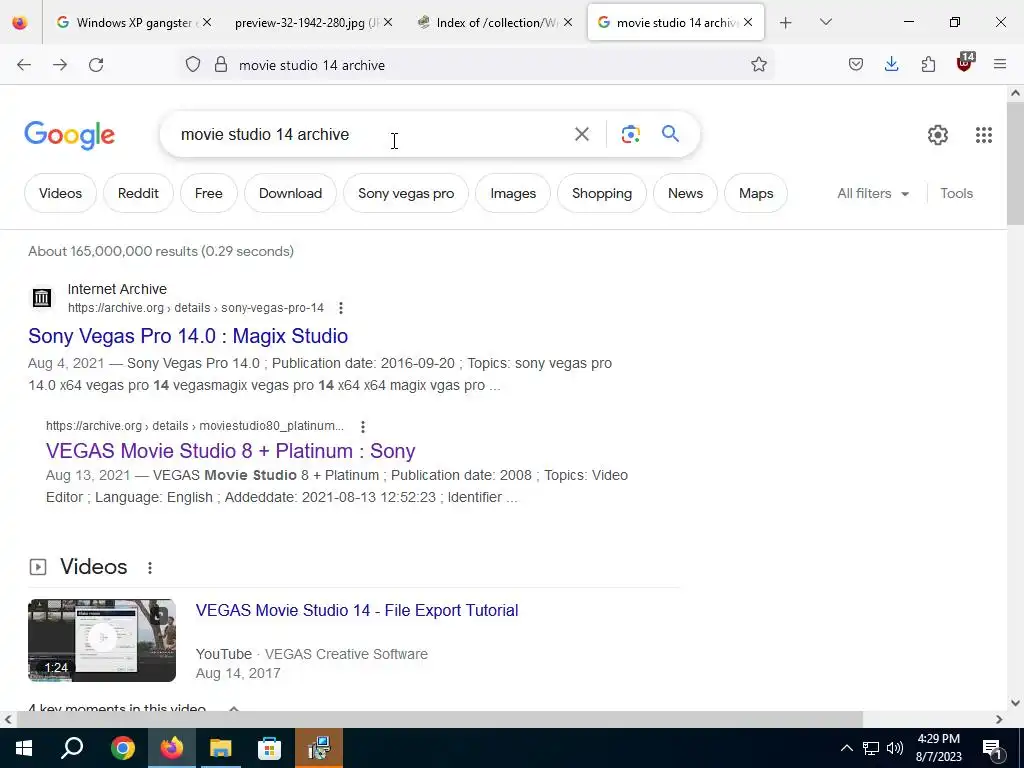Open the Google apps grid
The width and height of the screenshot is (1024, 768).
click(x=984, y=135)
